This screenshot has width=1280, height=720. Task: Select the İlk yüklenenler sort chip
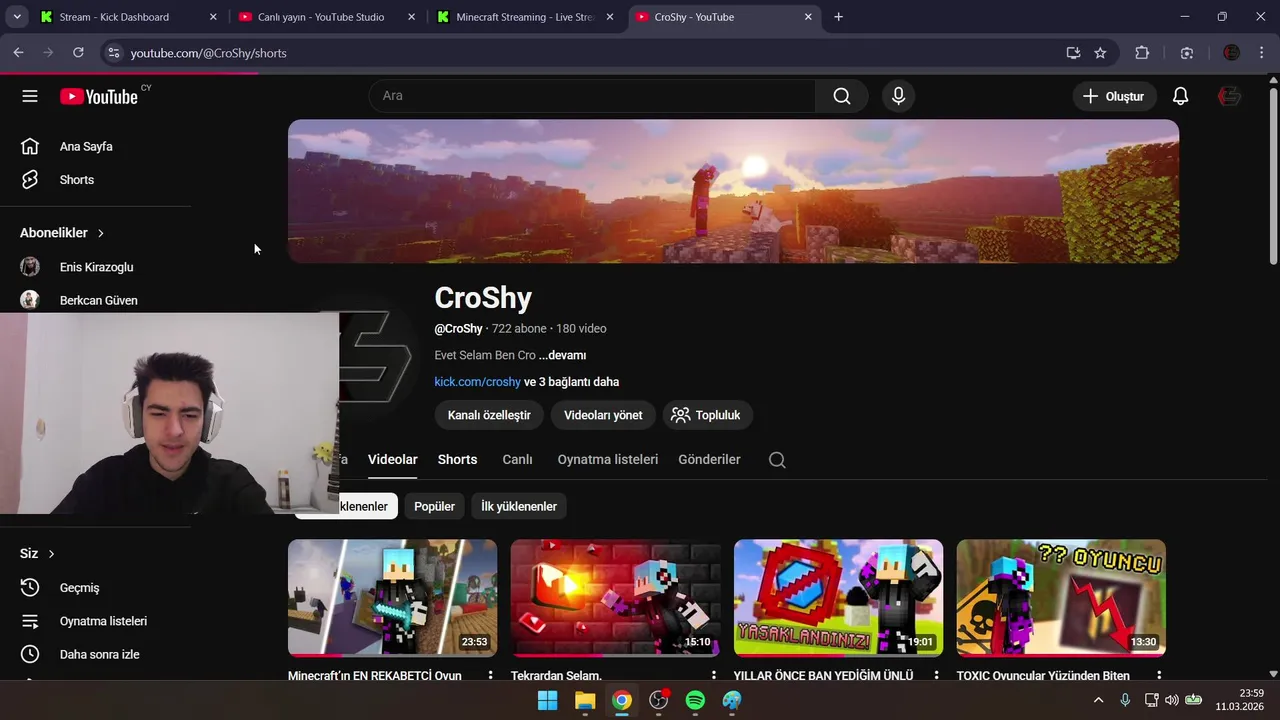click(x=519, y=507)
